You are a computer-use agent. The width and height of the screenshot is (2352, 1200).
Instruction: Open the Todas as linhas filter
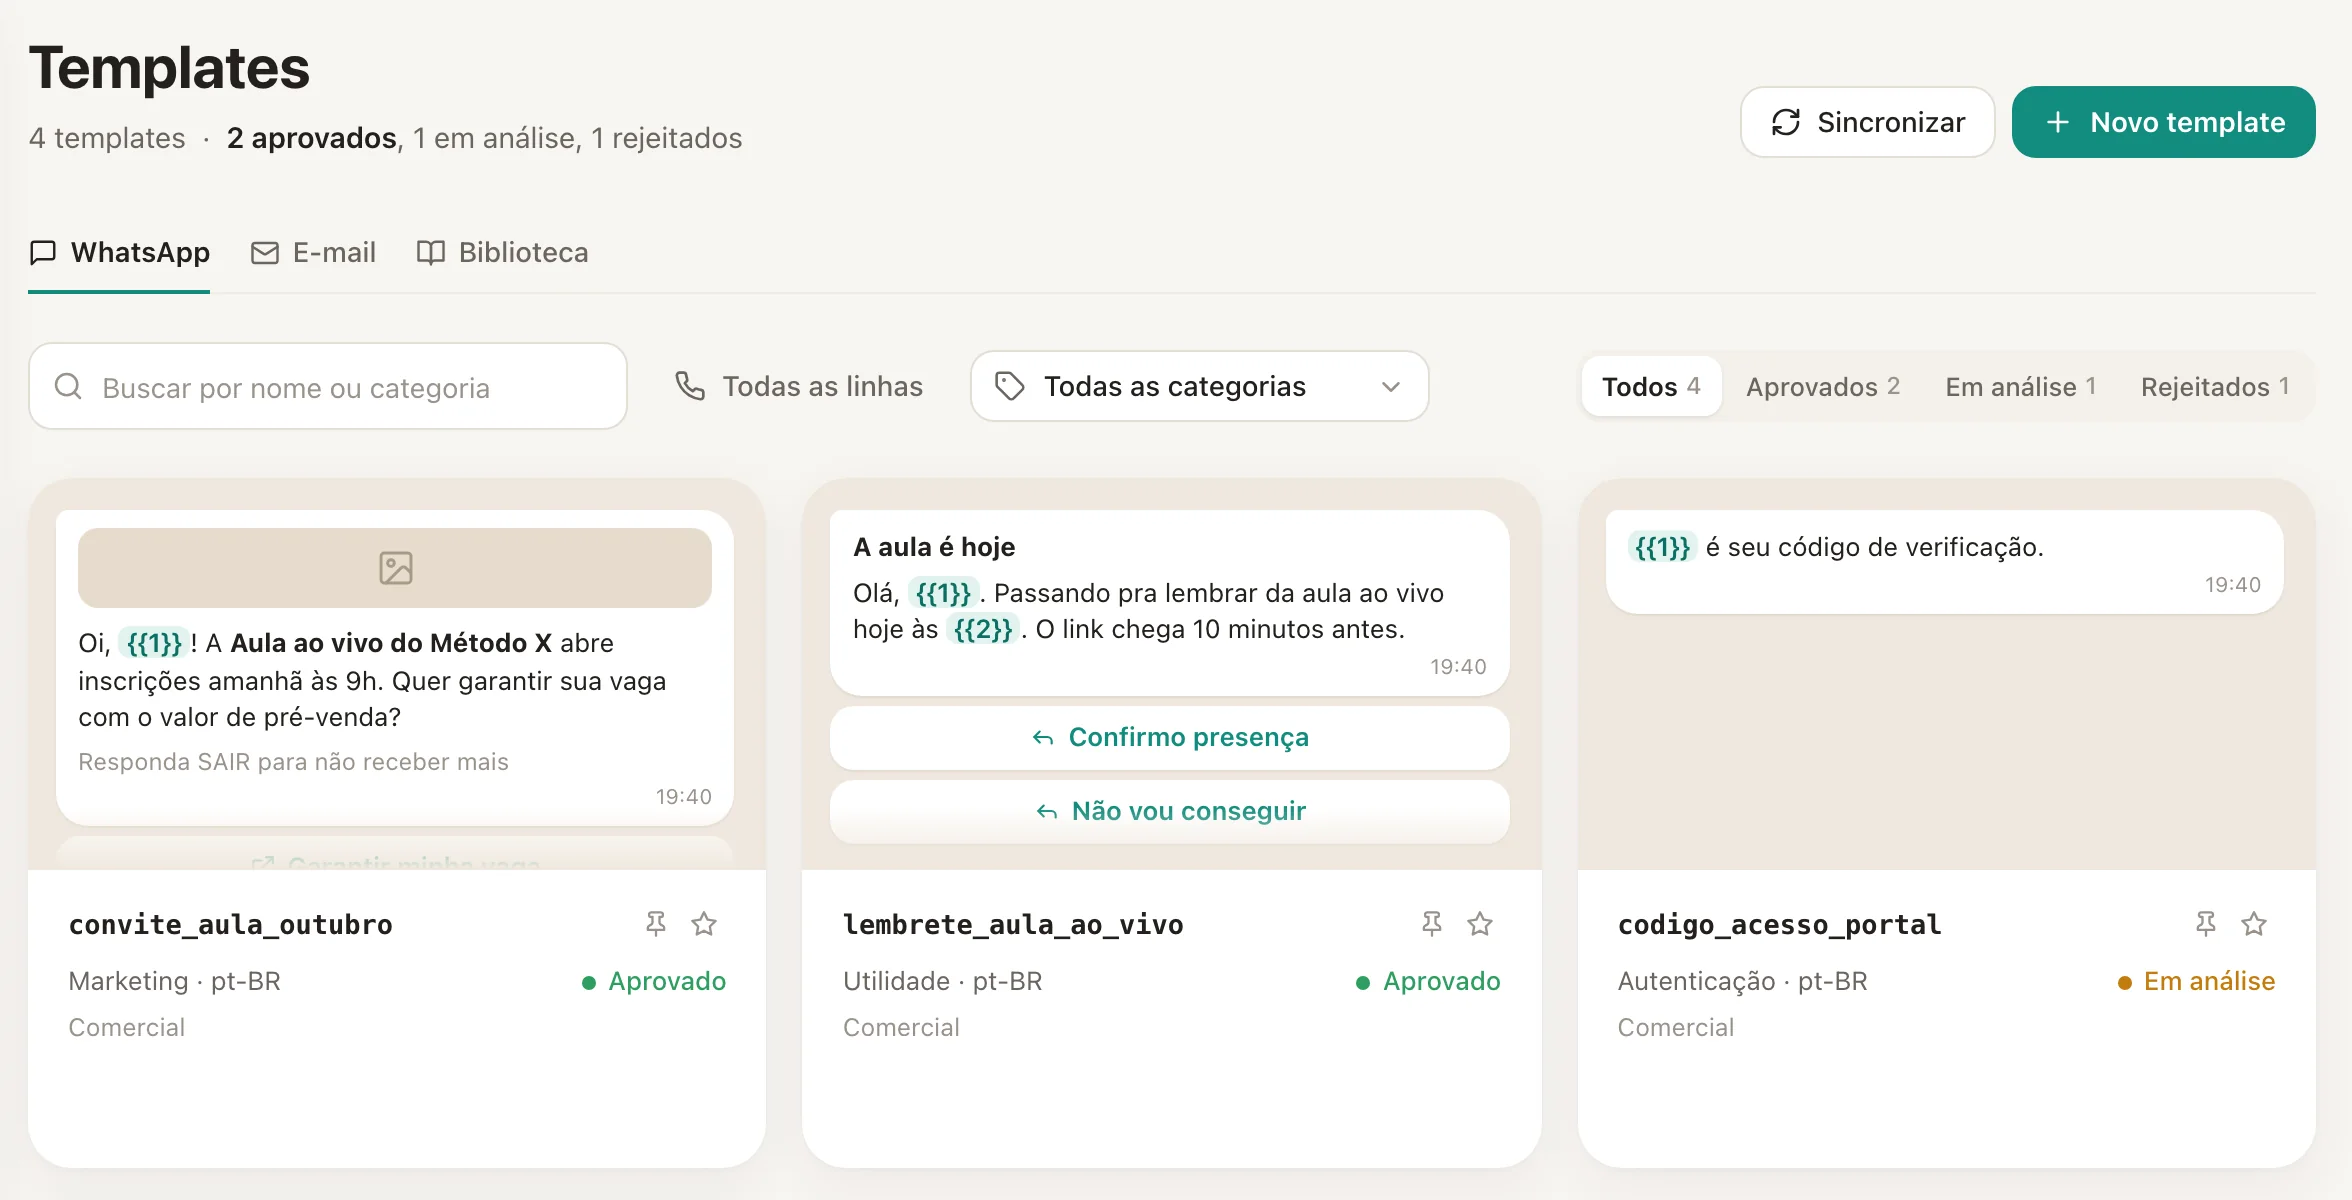pos(798,386)
